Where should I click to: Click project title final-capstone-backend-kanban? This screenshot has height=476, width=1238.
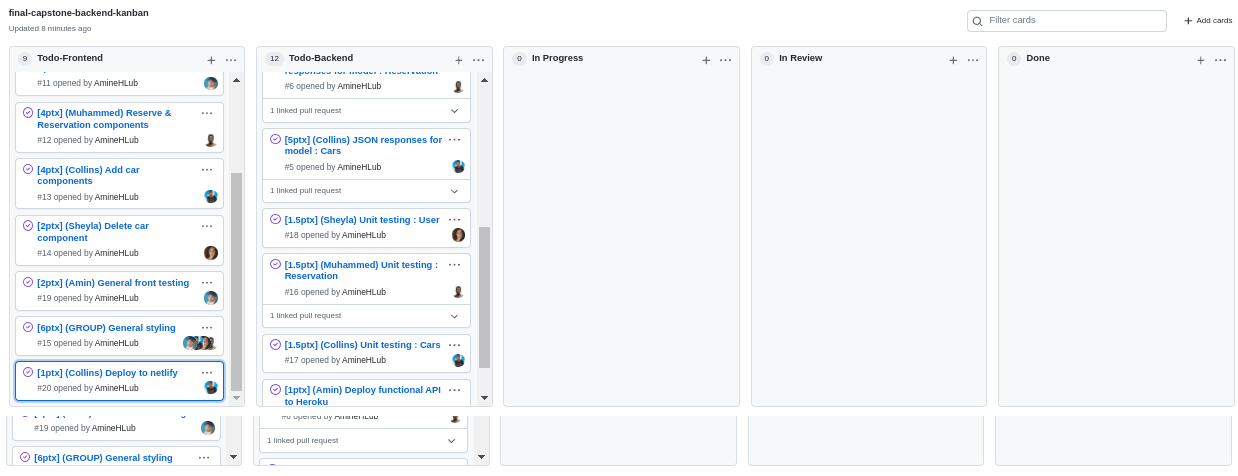(79, 13)
